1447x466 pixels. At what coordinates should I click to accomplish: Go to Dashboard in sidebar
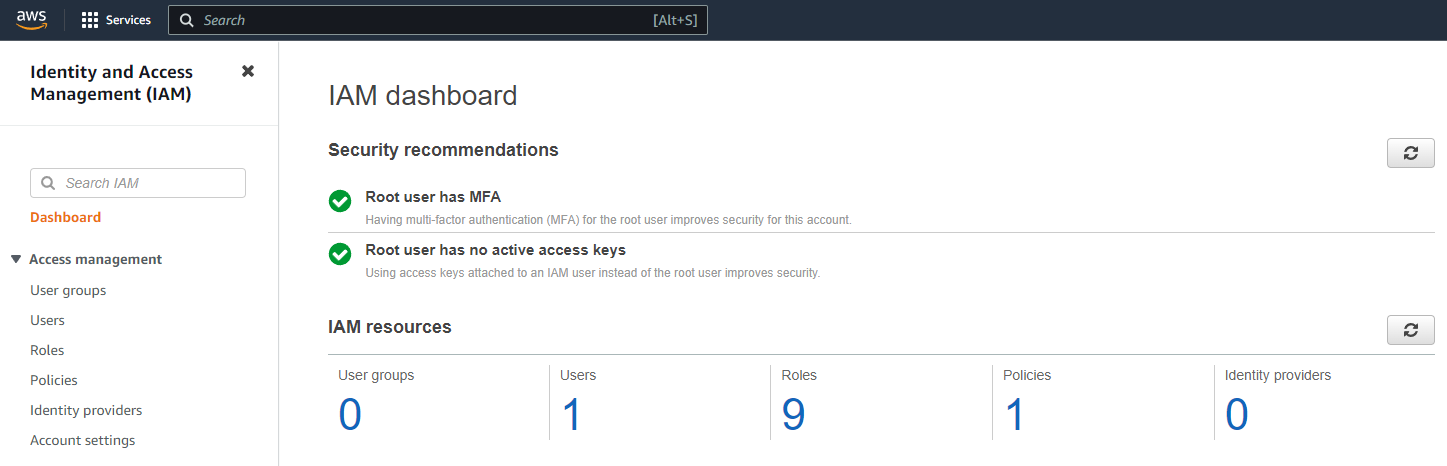coord(66,217)
